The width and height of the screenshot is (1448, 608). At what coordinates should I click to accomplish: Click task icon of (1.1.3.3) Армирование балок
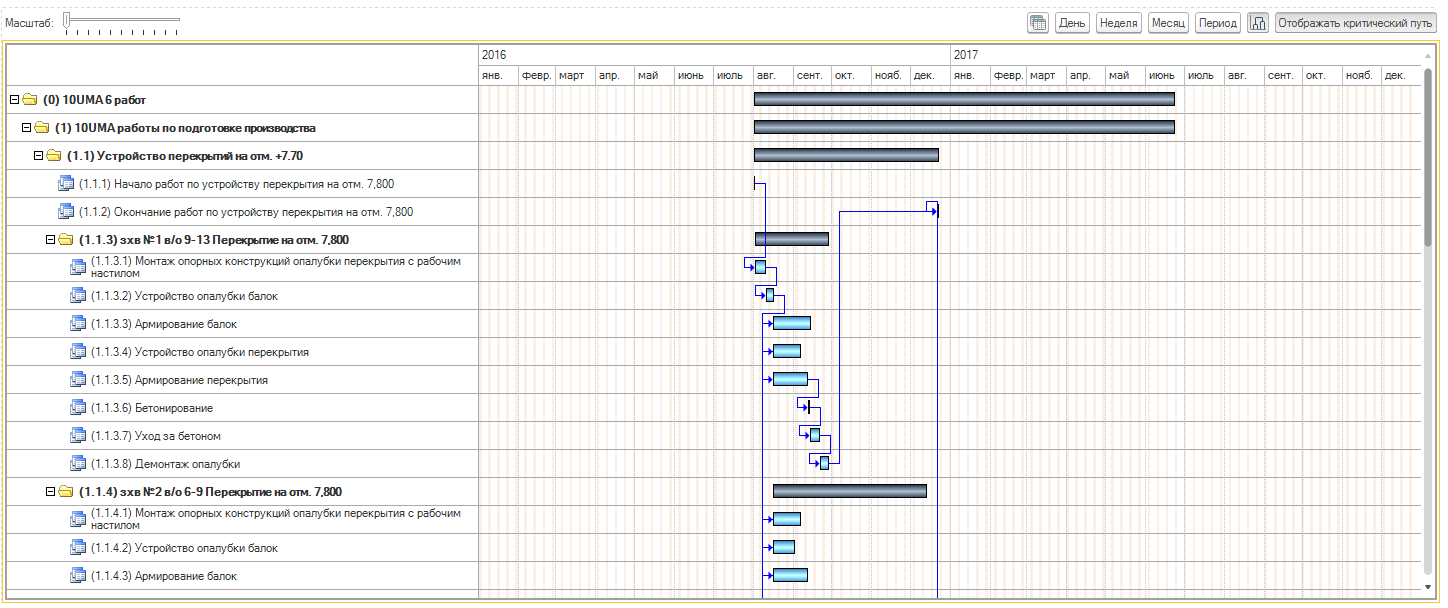point(78,324)
